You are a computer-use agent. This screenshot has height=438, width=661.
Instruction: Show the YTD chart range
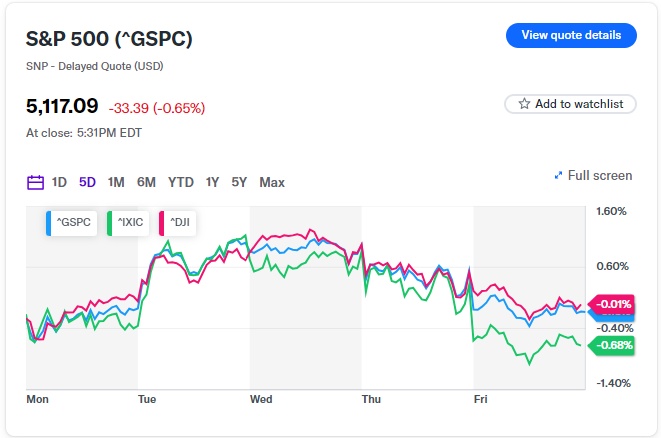pyautogui.click(x=181, y=182)
